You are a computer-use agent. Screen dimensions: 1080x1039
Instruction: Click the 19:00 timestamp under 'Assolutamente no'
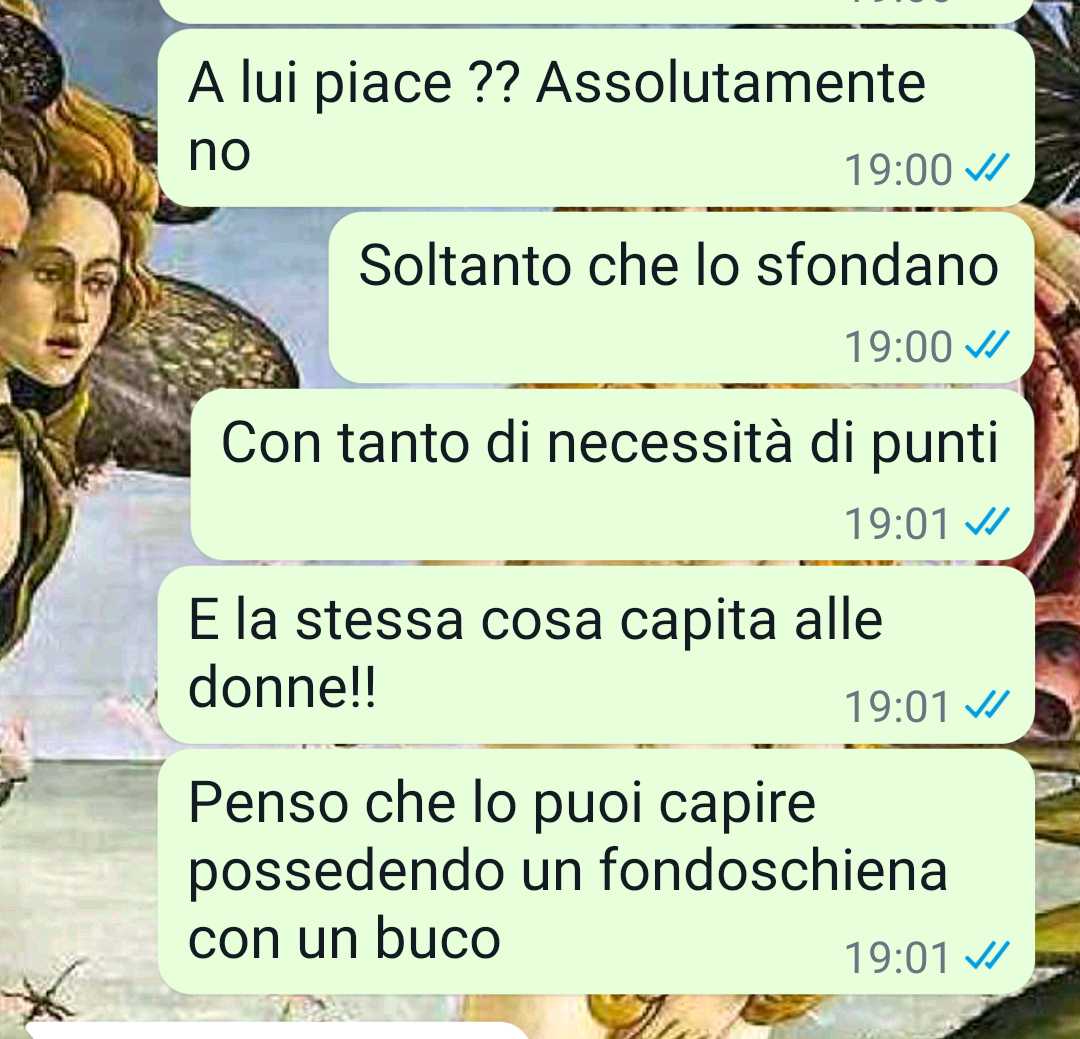[898, 169]
